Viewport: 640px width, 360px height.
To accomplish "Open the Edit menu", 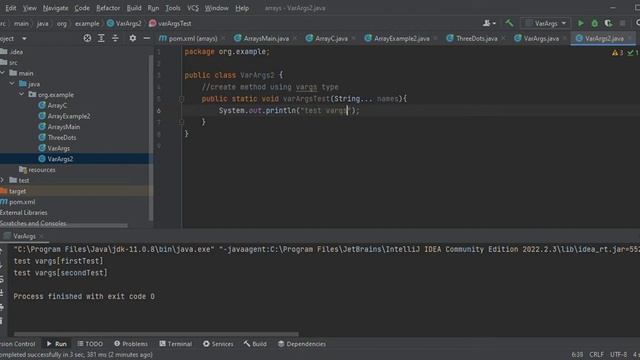I will pyautogui.click(x=11, y=8).
